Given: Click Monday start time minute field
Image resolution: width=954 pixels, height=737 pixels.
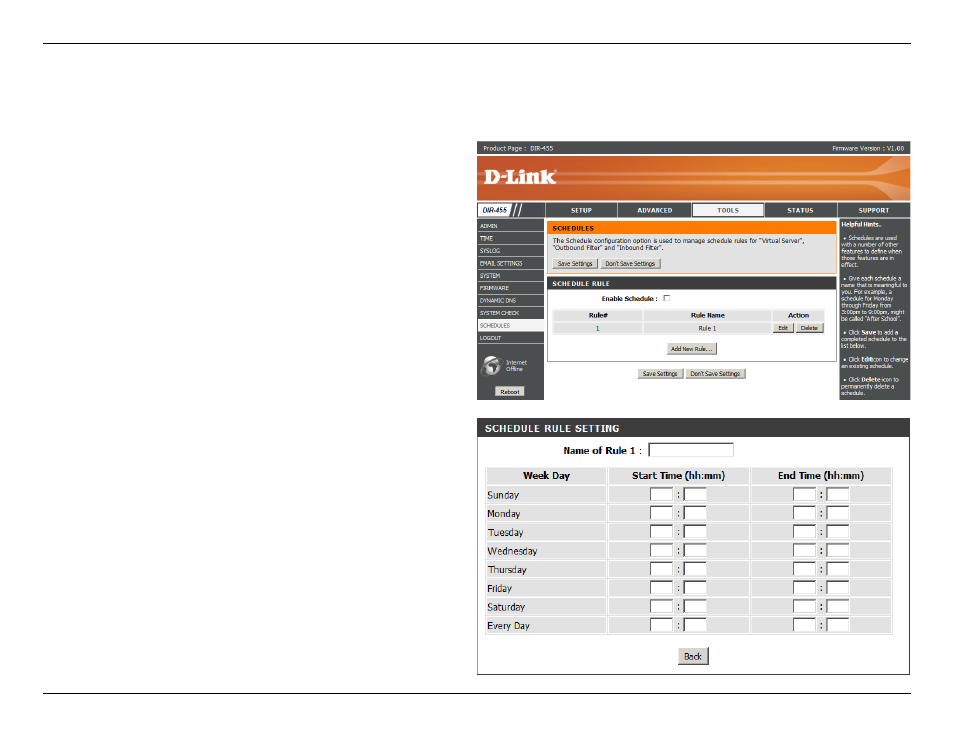Looking at the screenshot, I should [x=695, y=513].
